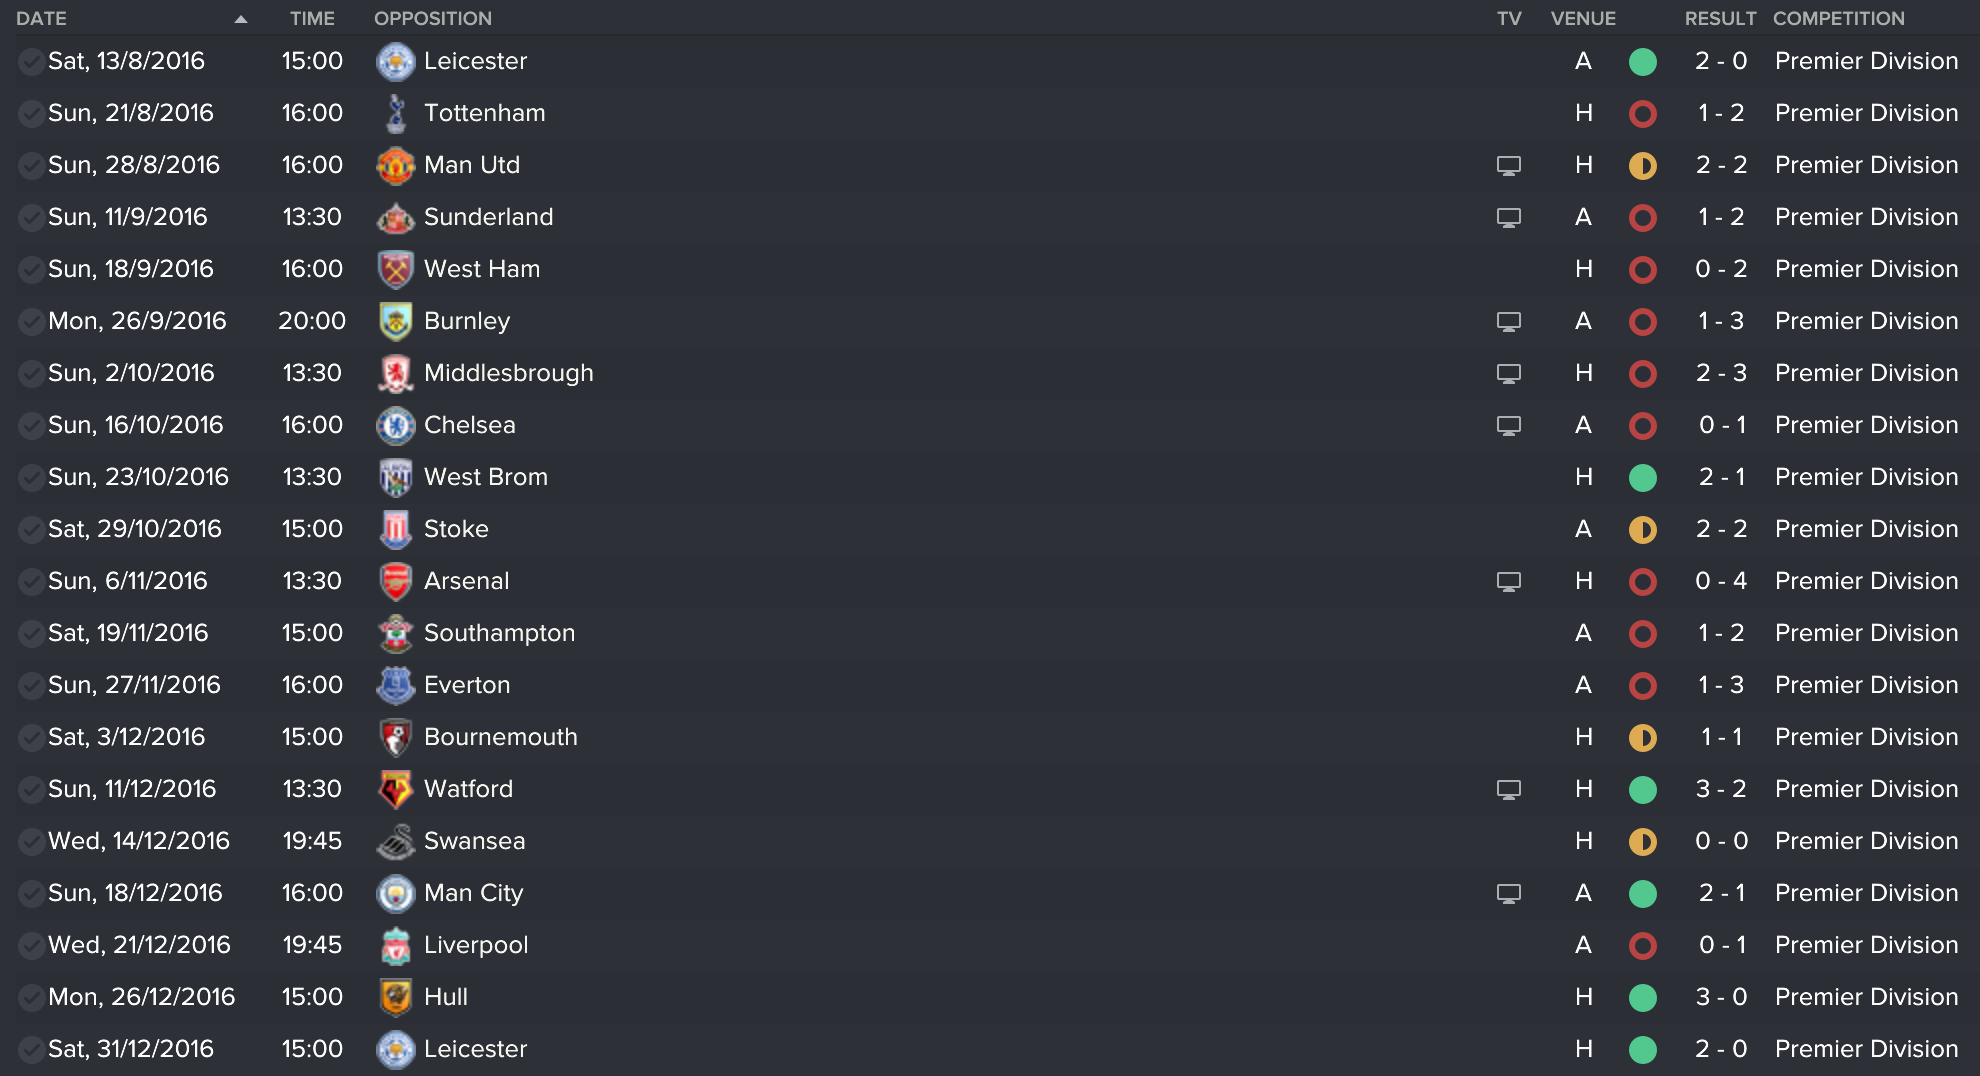
Task: Click the Date column sort arrow
Action: coord(240,19)
